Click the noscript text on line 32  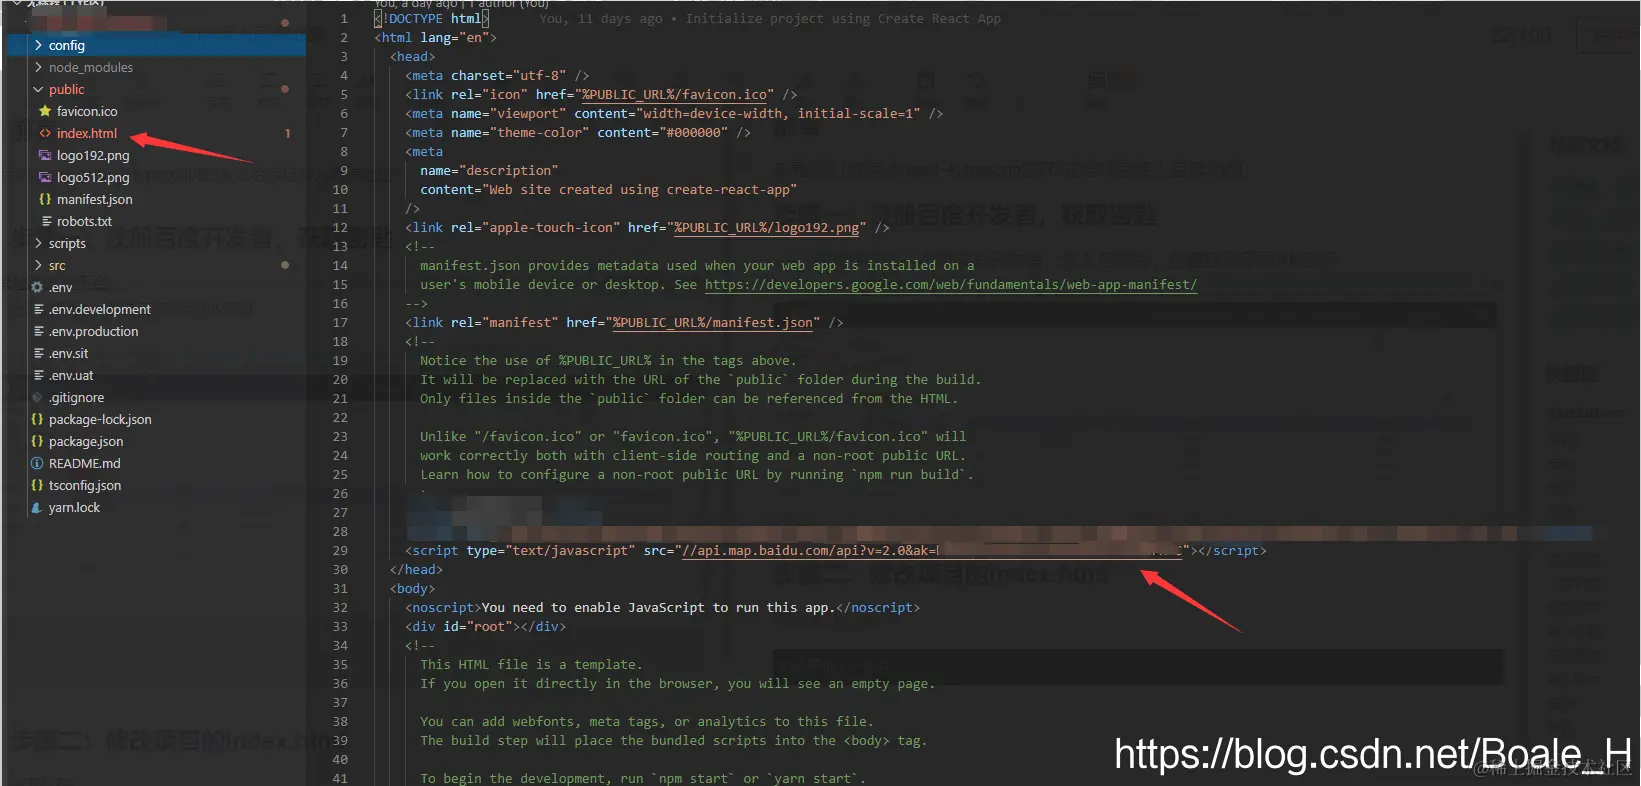tap(658, 607)
